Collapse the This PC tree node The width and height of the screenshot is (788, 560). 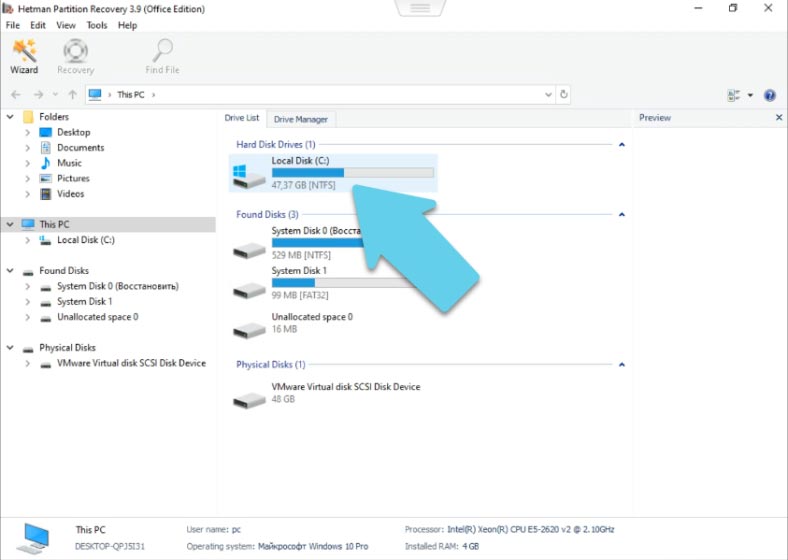tap(10, 224)
